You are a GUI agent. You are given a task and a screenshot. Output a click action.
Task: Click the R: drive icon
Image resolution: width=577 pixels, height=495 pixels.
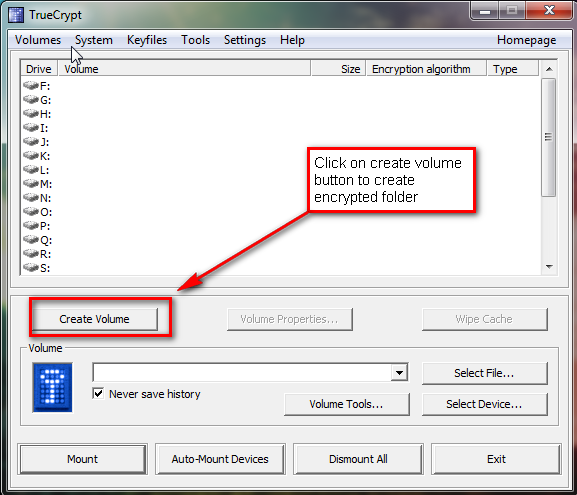(x=31, y=254)
